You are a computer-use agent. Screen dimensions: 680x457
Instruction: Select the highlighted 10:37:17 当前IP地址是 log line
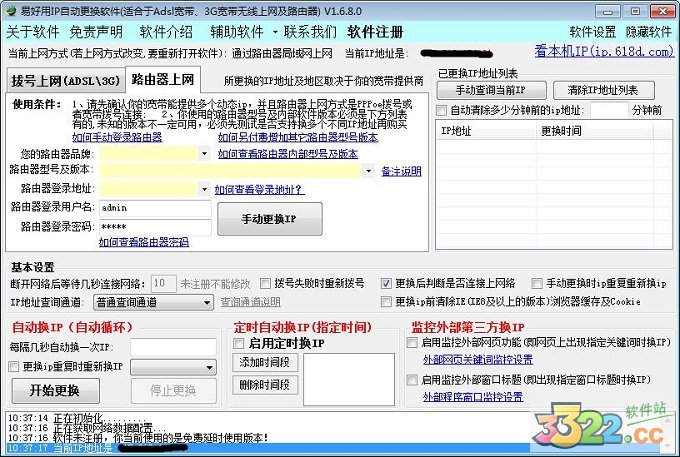tap(269, 447)
